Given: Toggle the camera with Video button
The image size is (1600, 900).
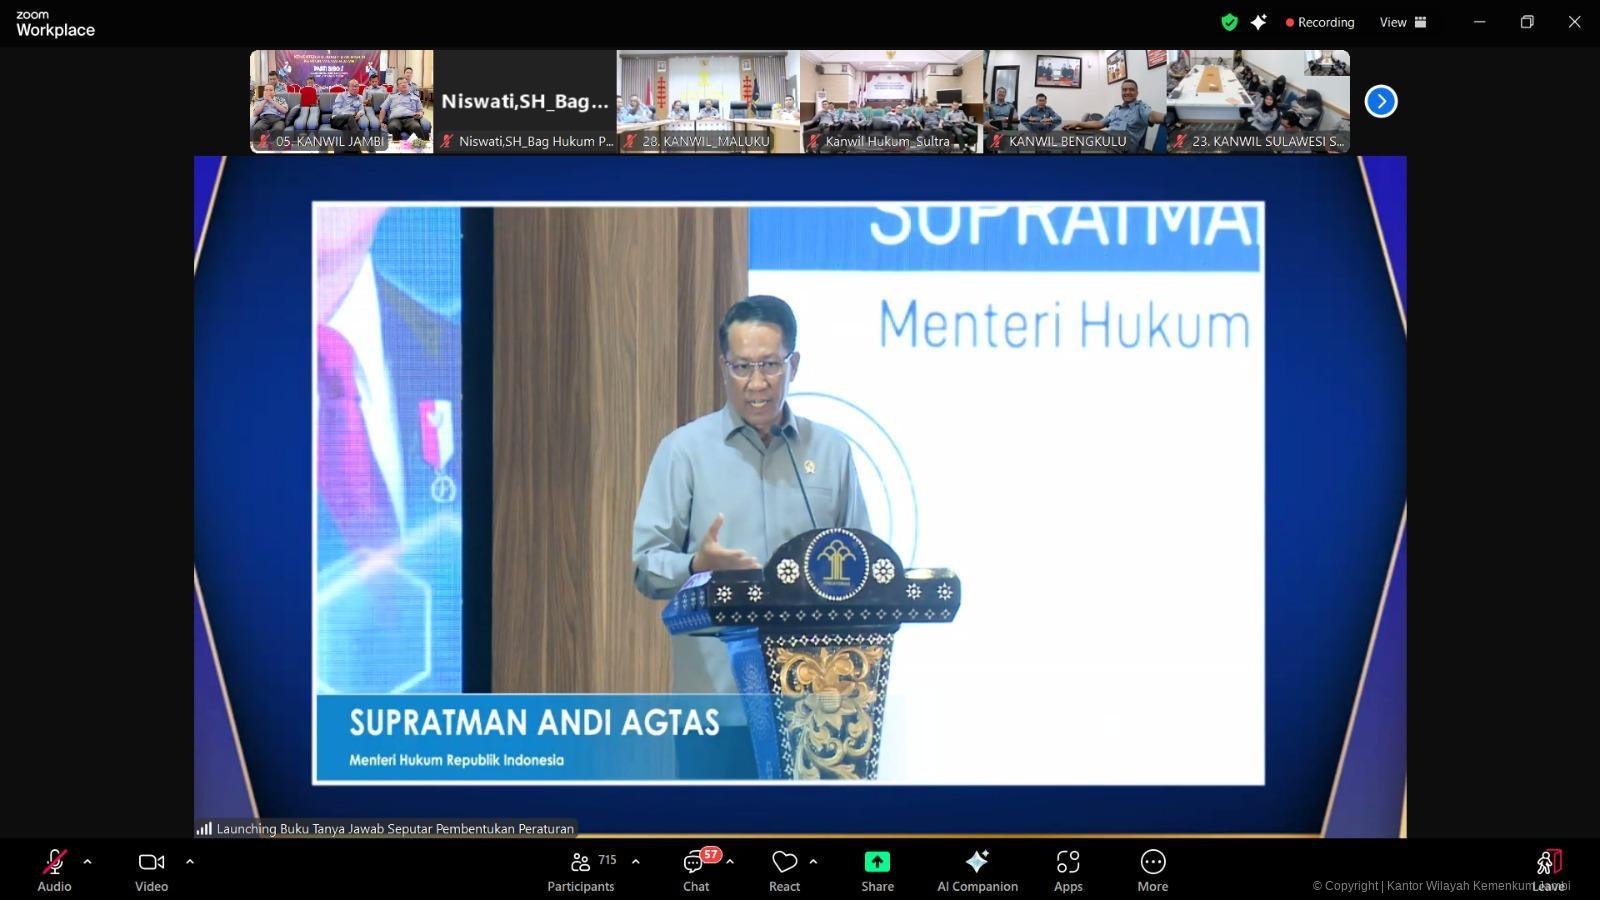Looking at the screenshot, I should [151, 870].
